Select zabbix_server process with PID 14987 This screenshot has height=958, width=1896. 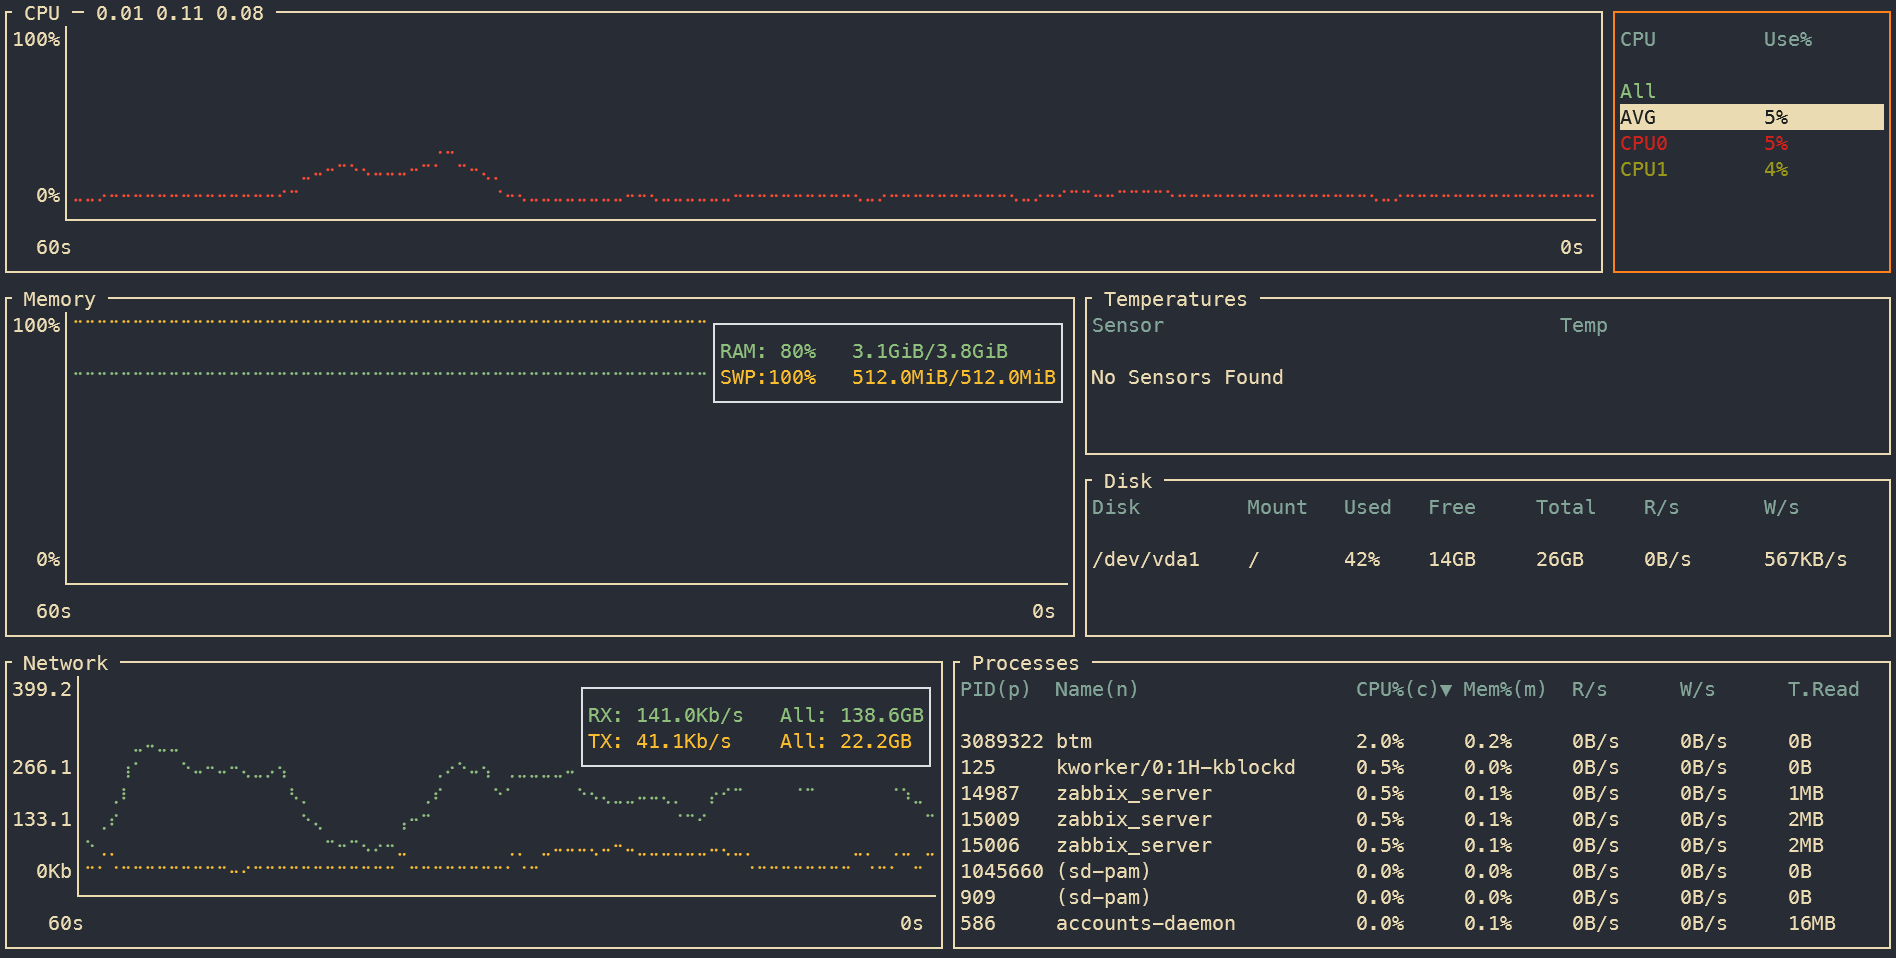(1420, 793)
